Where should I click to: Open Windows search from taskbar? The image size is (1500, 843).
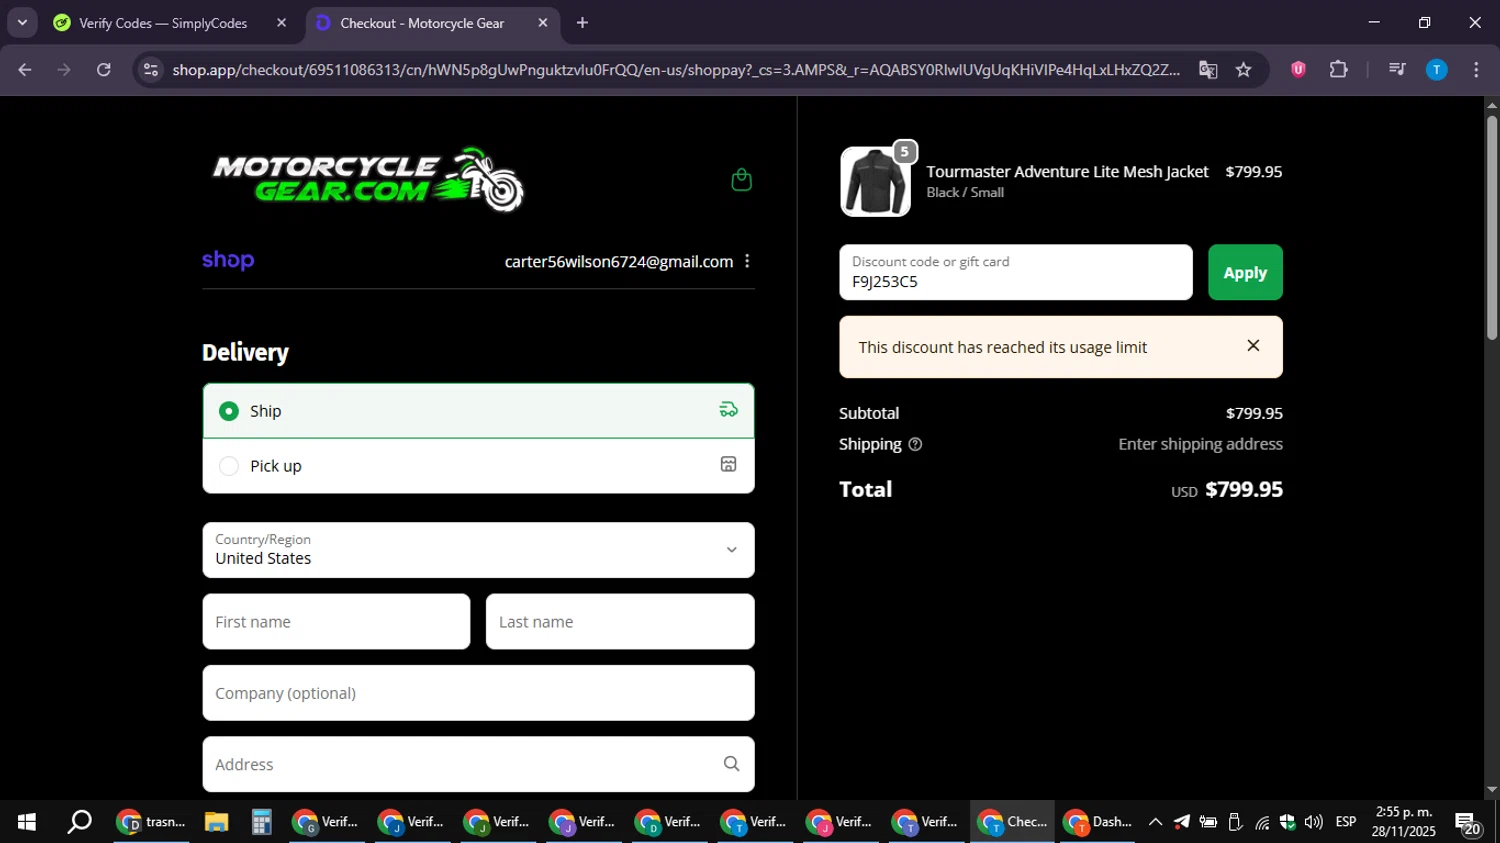tap(79, 822)
